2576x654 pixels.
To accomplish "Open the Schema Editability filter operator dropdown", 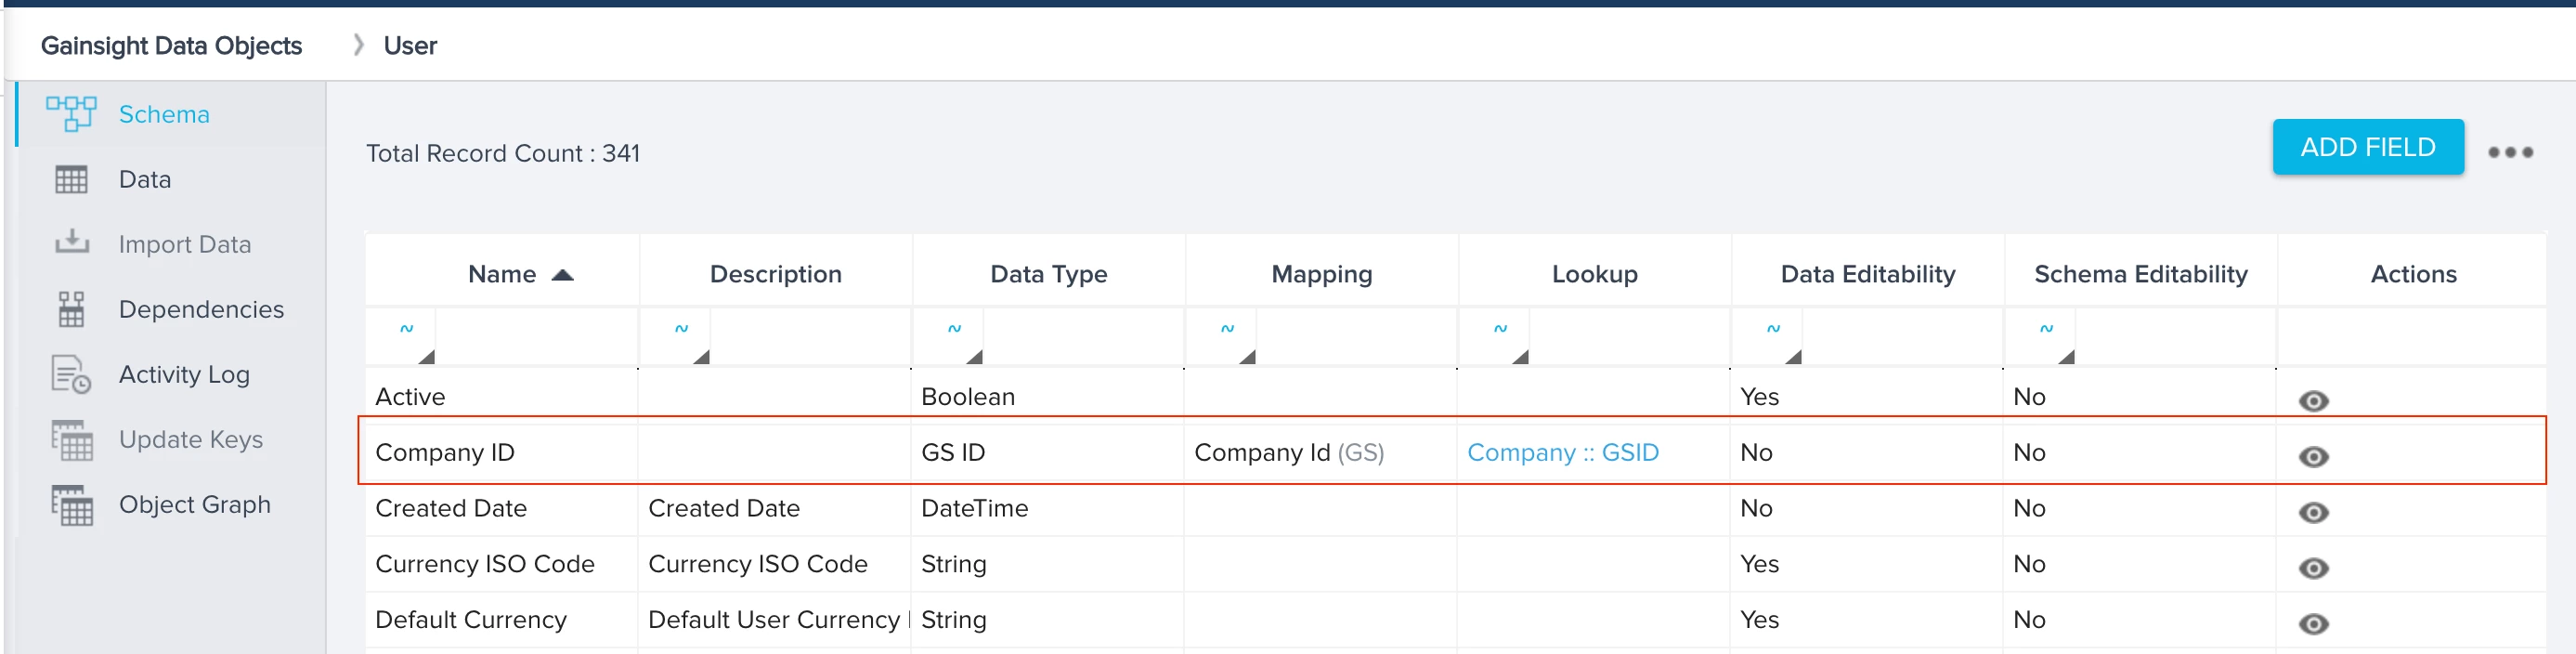I will coord(2041,338).
